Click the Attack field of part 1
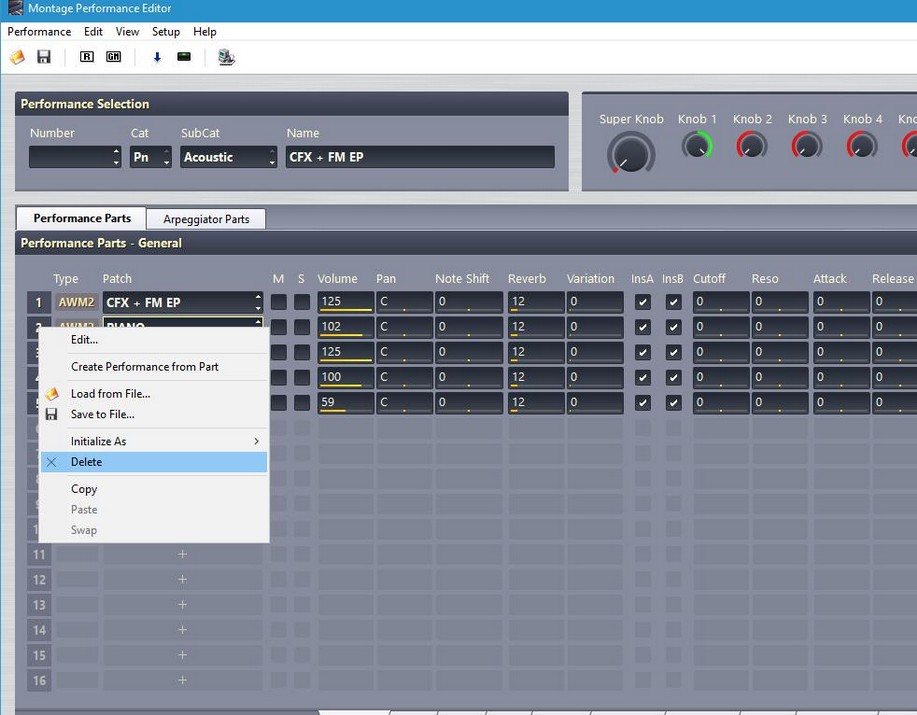This screenshot has width=917, height=715. tap(841, 302)
